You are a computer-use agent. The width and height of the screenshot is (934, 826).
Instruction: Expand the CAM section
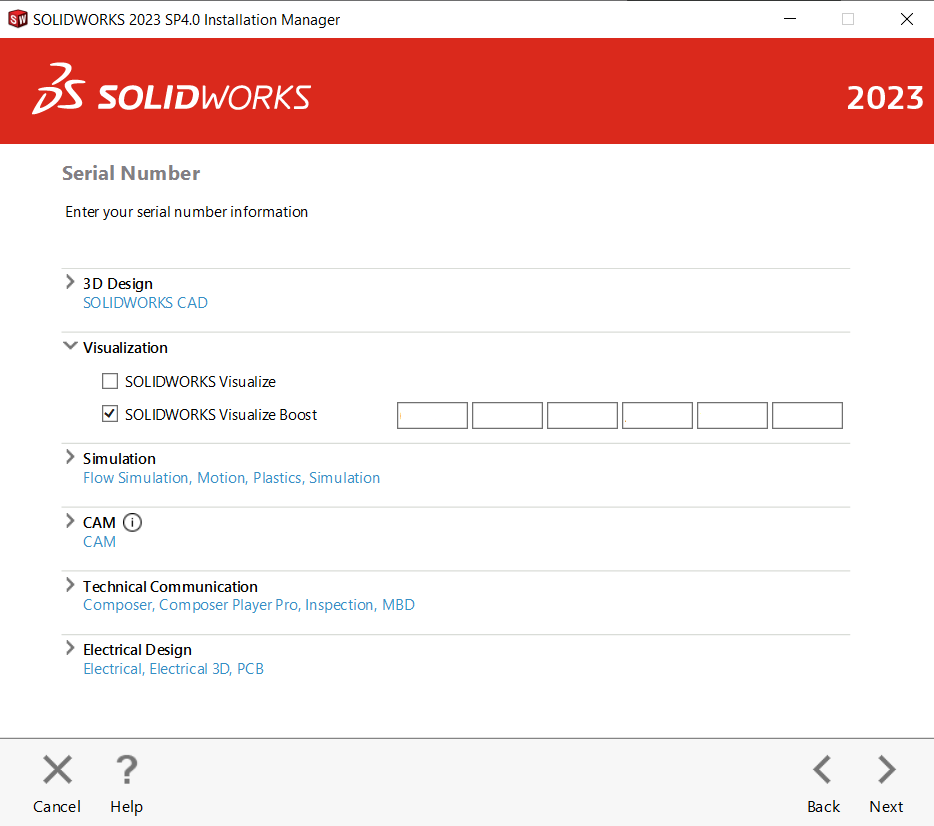[x=70, y=522]
